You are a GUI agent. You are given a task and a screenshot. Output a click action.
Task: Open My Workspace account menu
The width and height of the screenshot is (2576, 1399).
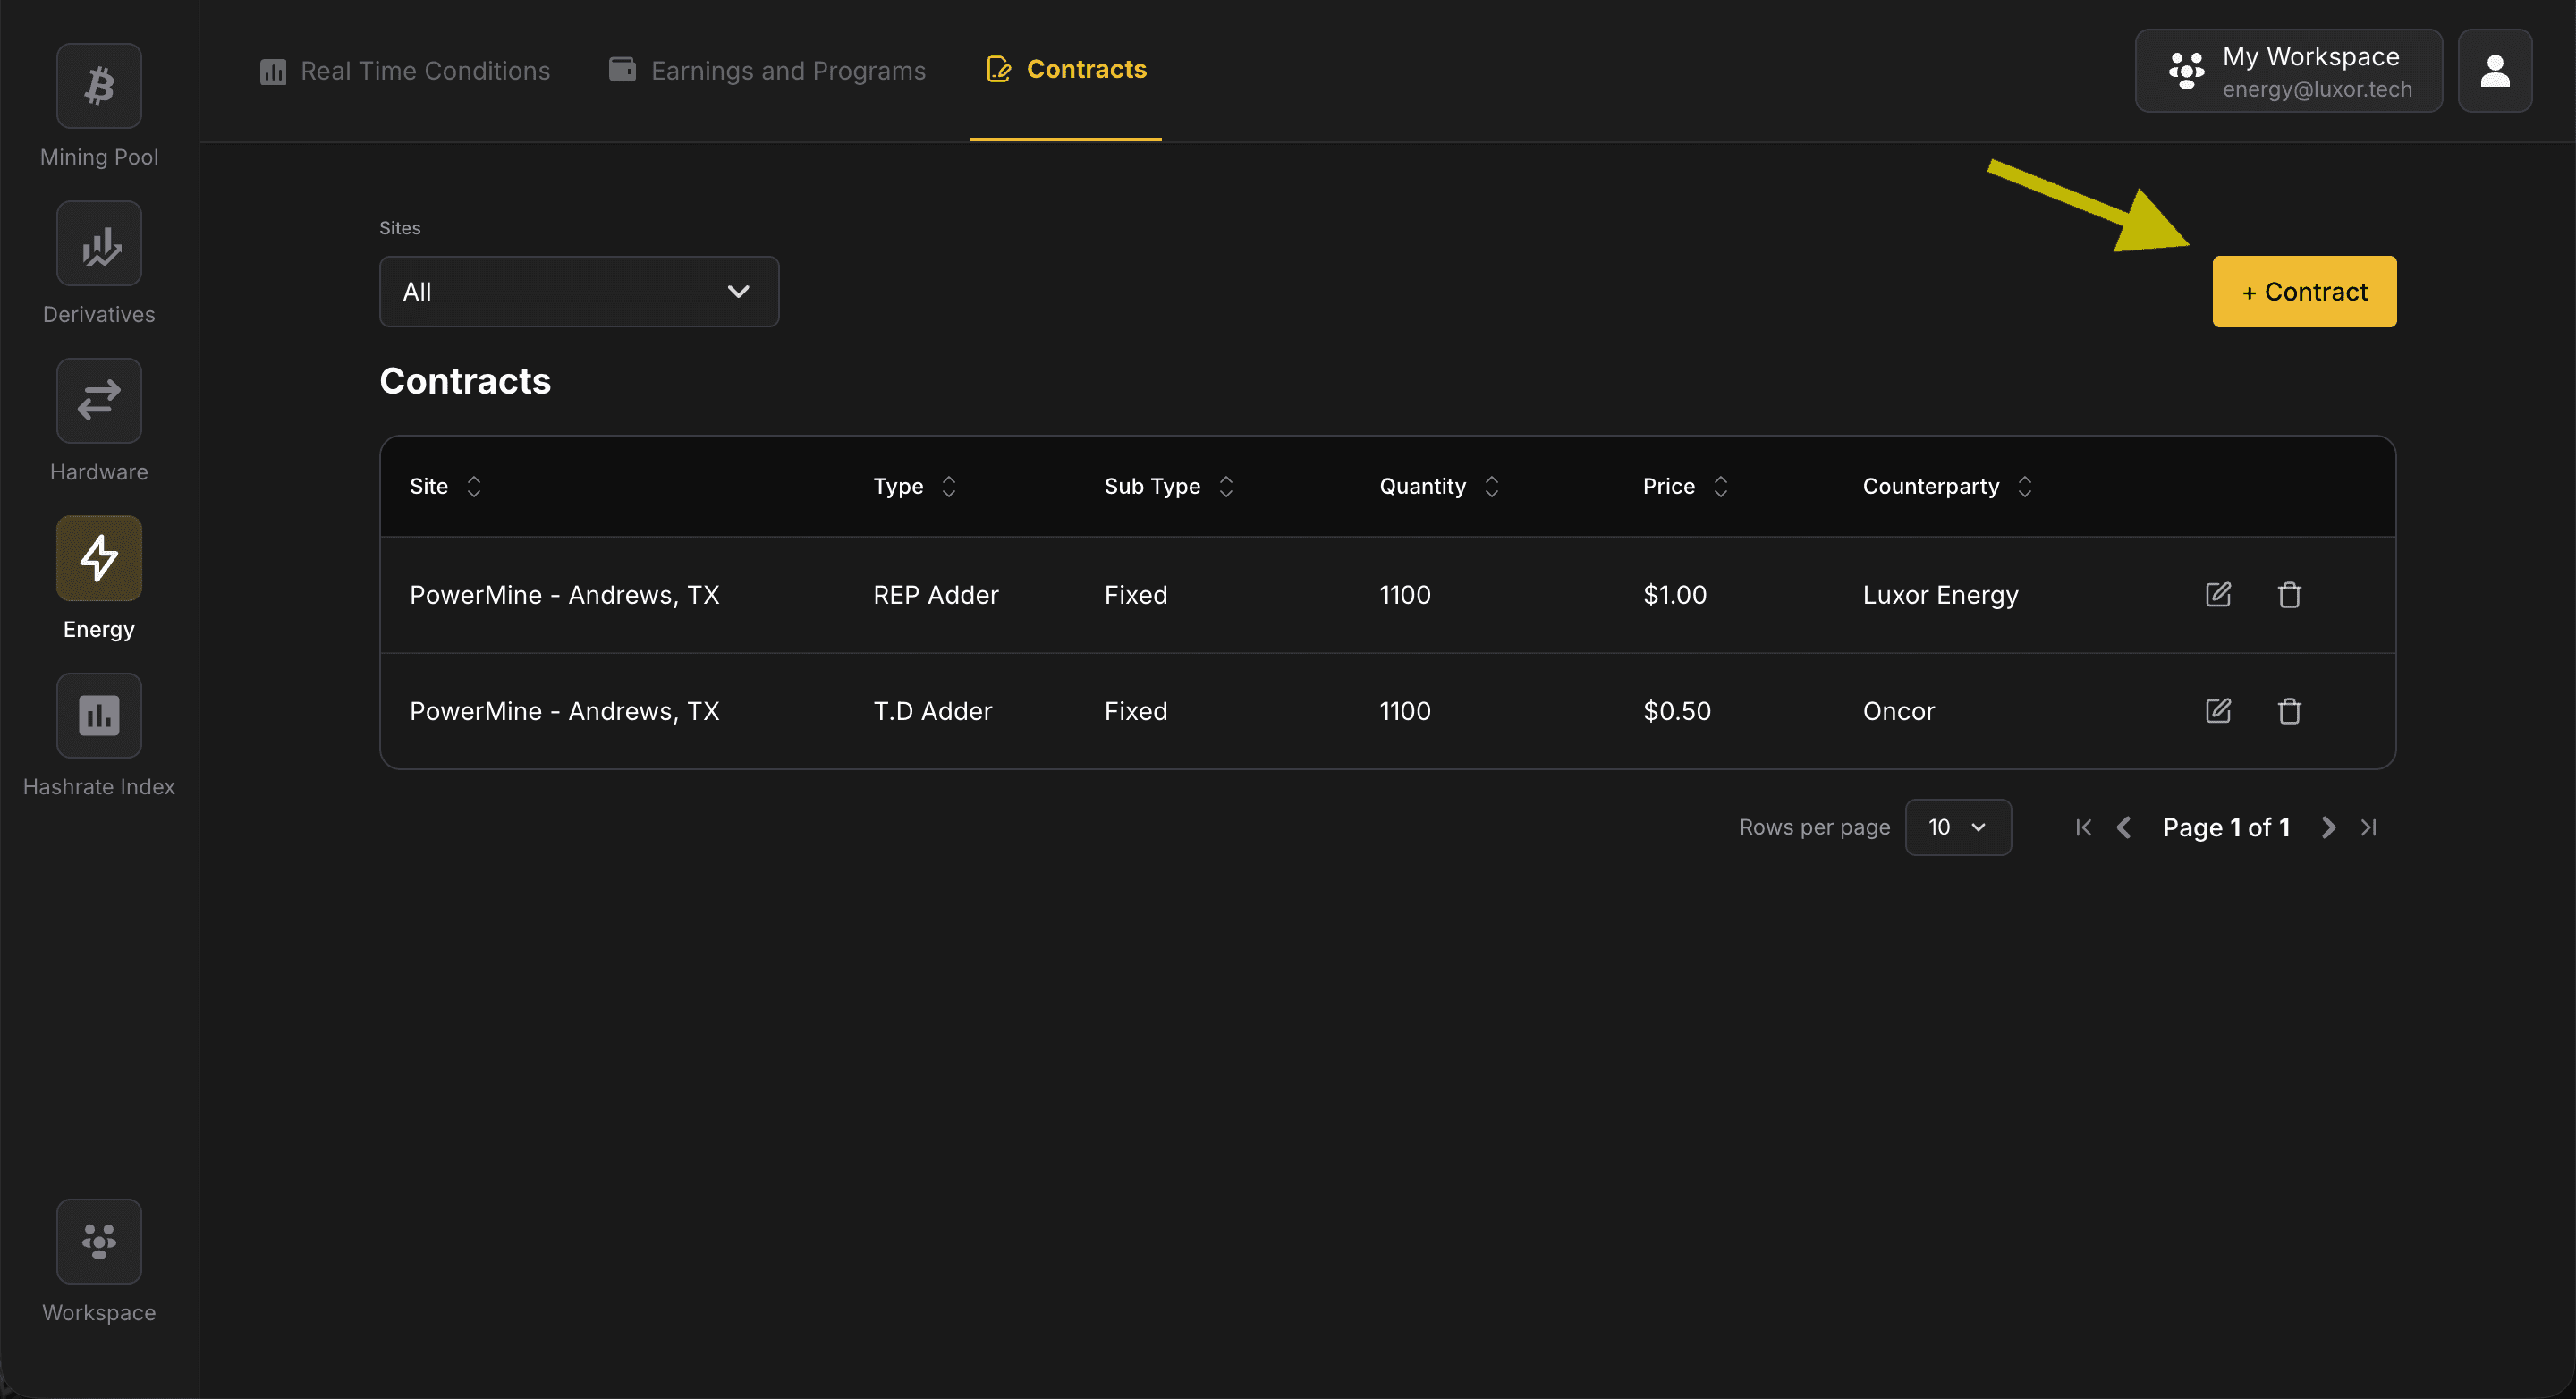[x=2288, y=70]
